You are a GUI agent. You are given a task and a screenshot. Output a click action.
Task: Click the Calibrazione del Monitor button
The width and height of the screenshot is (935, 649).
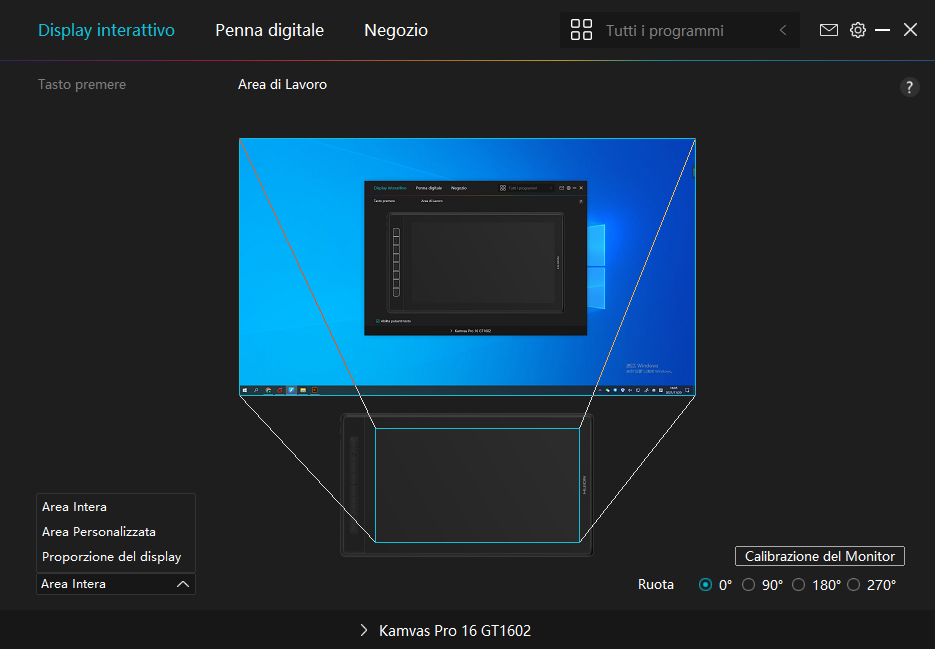(x=819, y=556)
